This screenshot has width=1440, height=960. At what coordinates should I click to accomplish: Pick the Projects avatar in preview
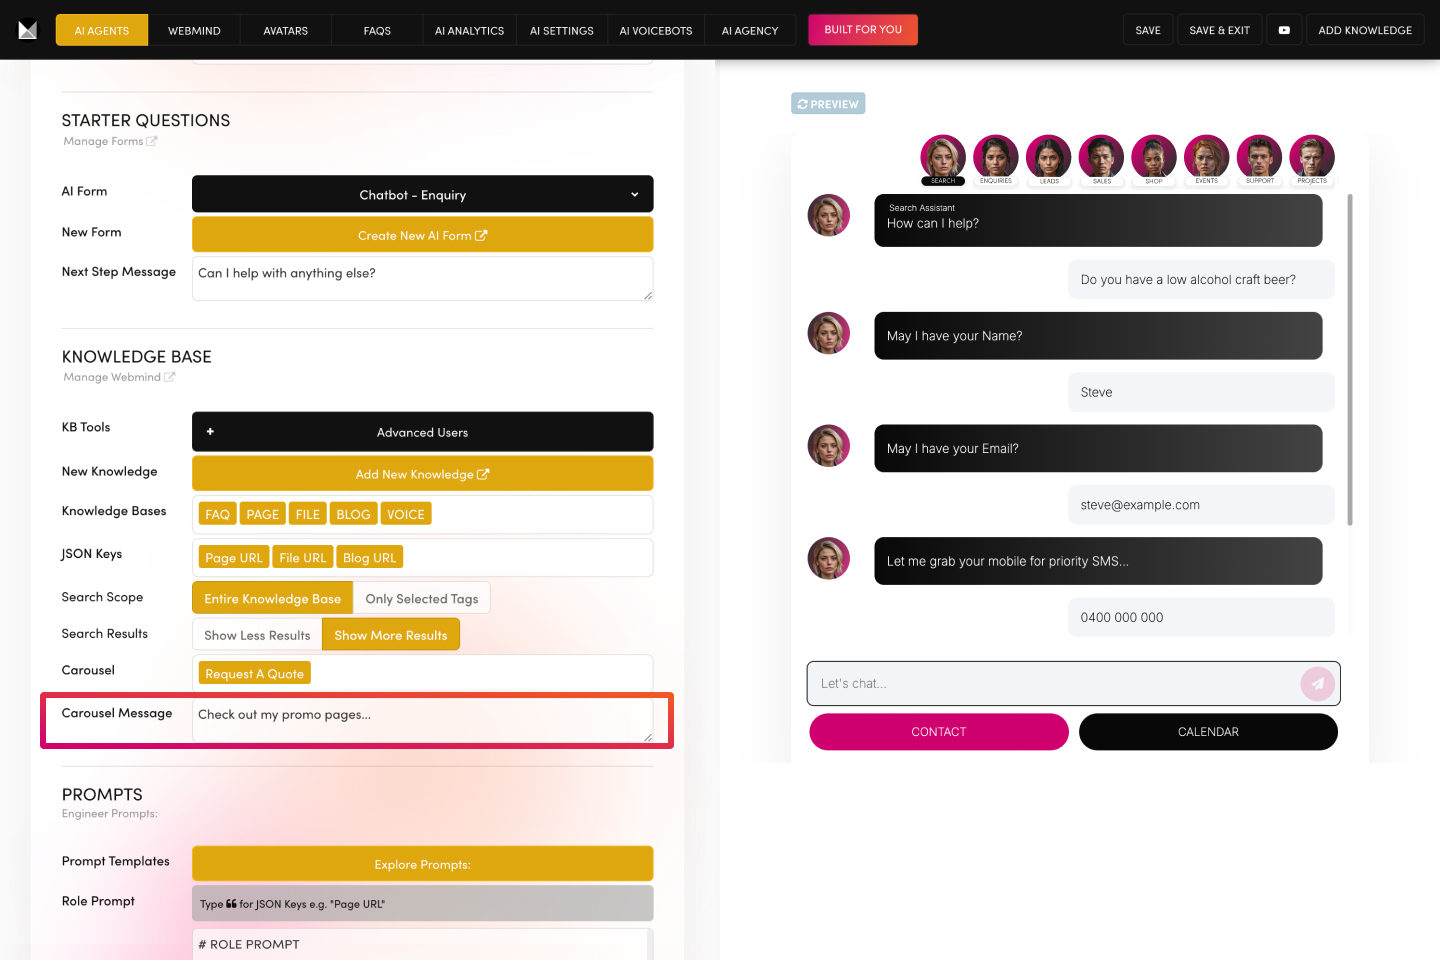pyautogui.click(x=1311, y=157)
